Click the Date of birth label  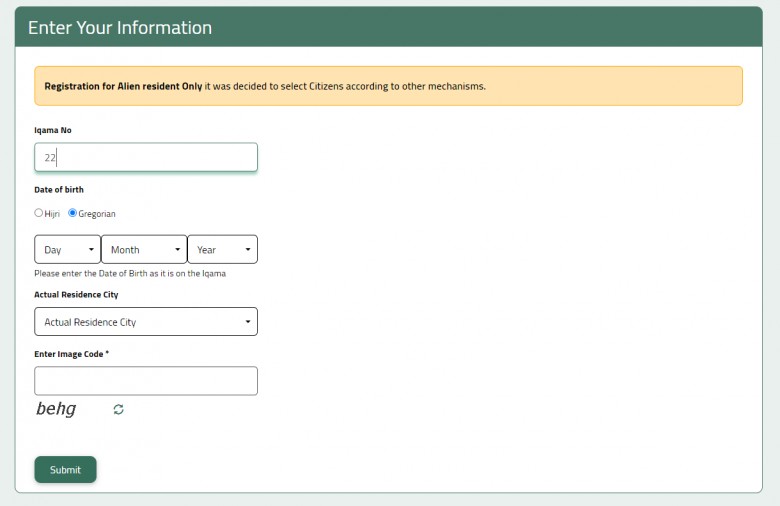click(59, 190)
